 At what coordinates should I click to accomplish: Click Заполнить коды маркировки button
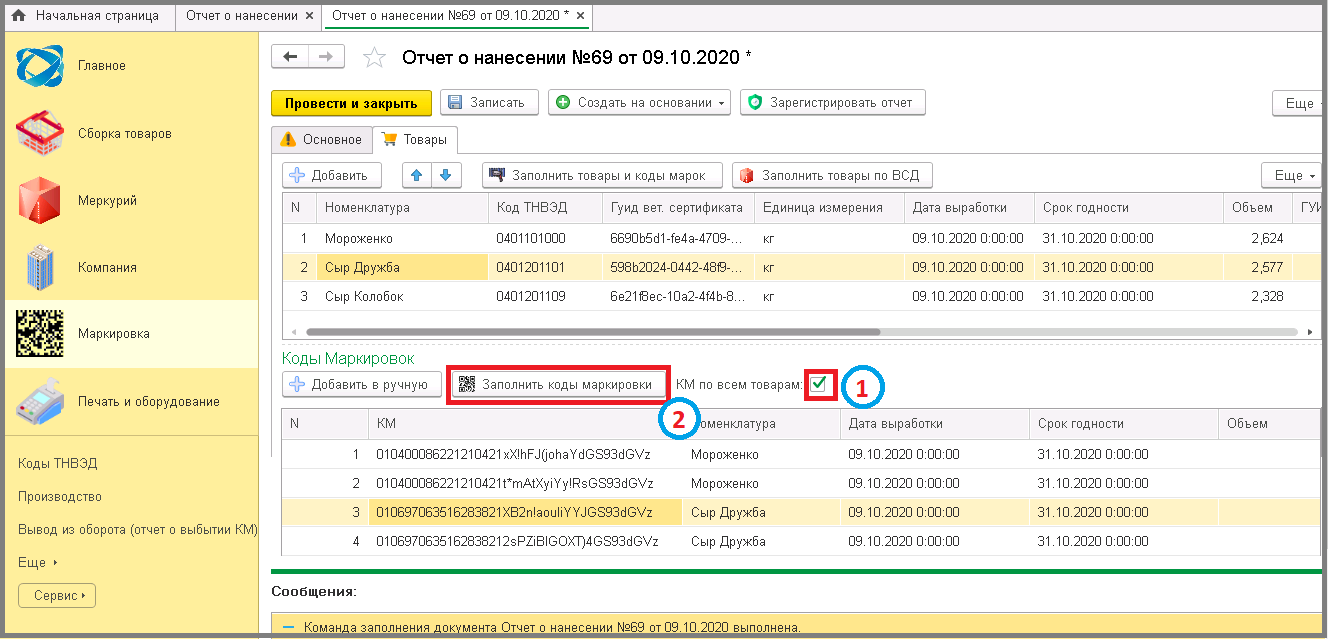pyautogui.click(x=558, y=384)
